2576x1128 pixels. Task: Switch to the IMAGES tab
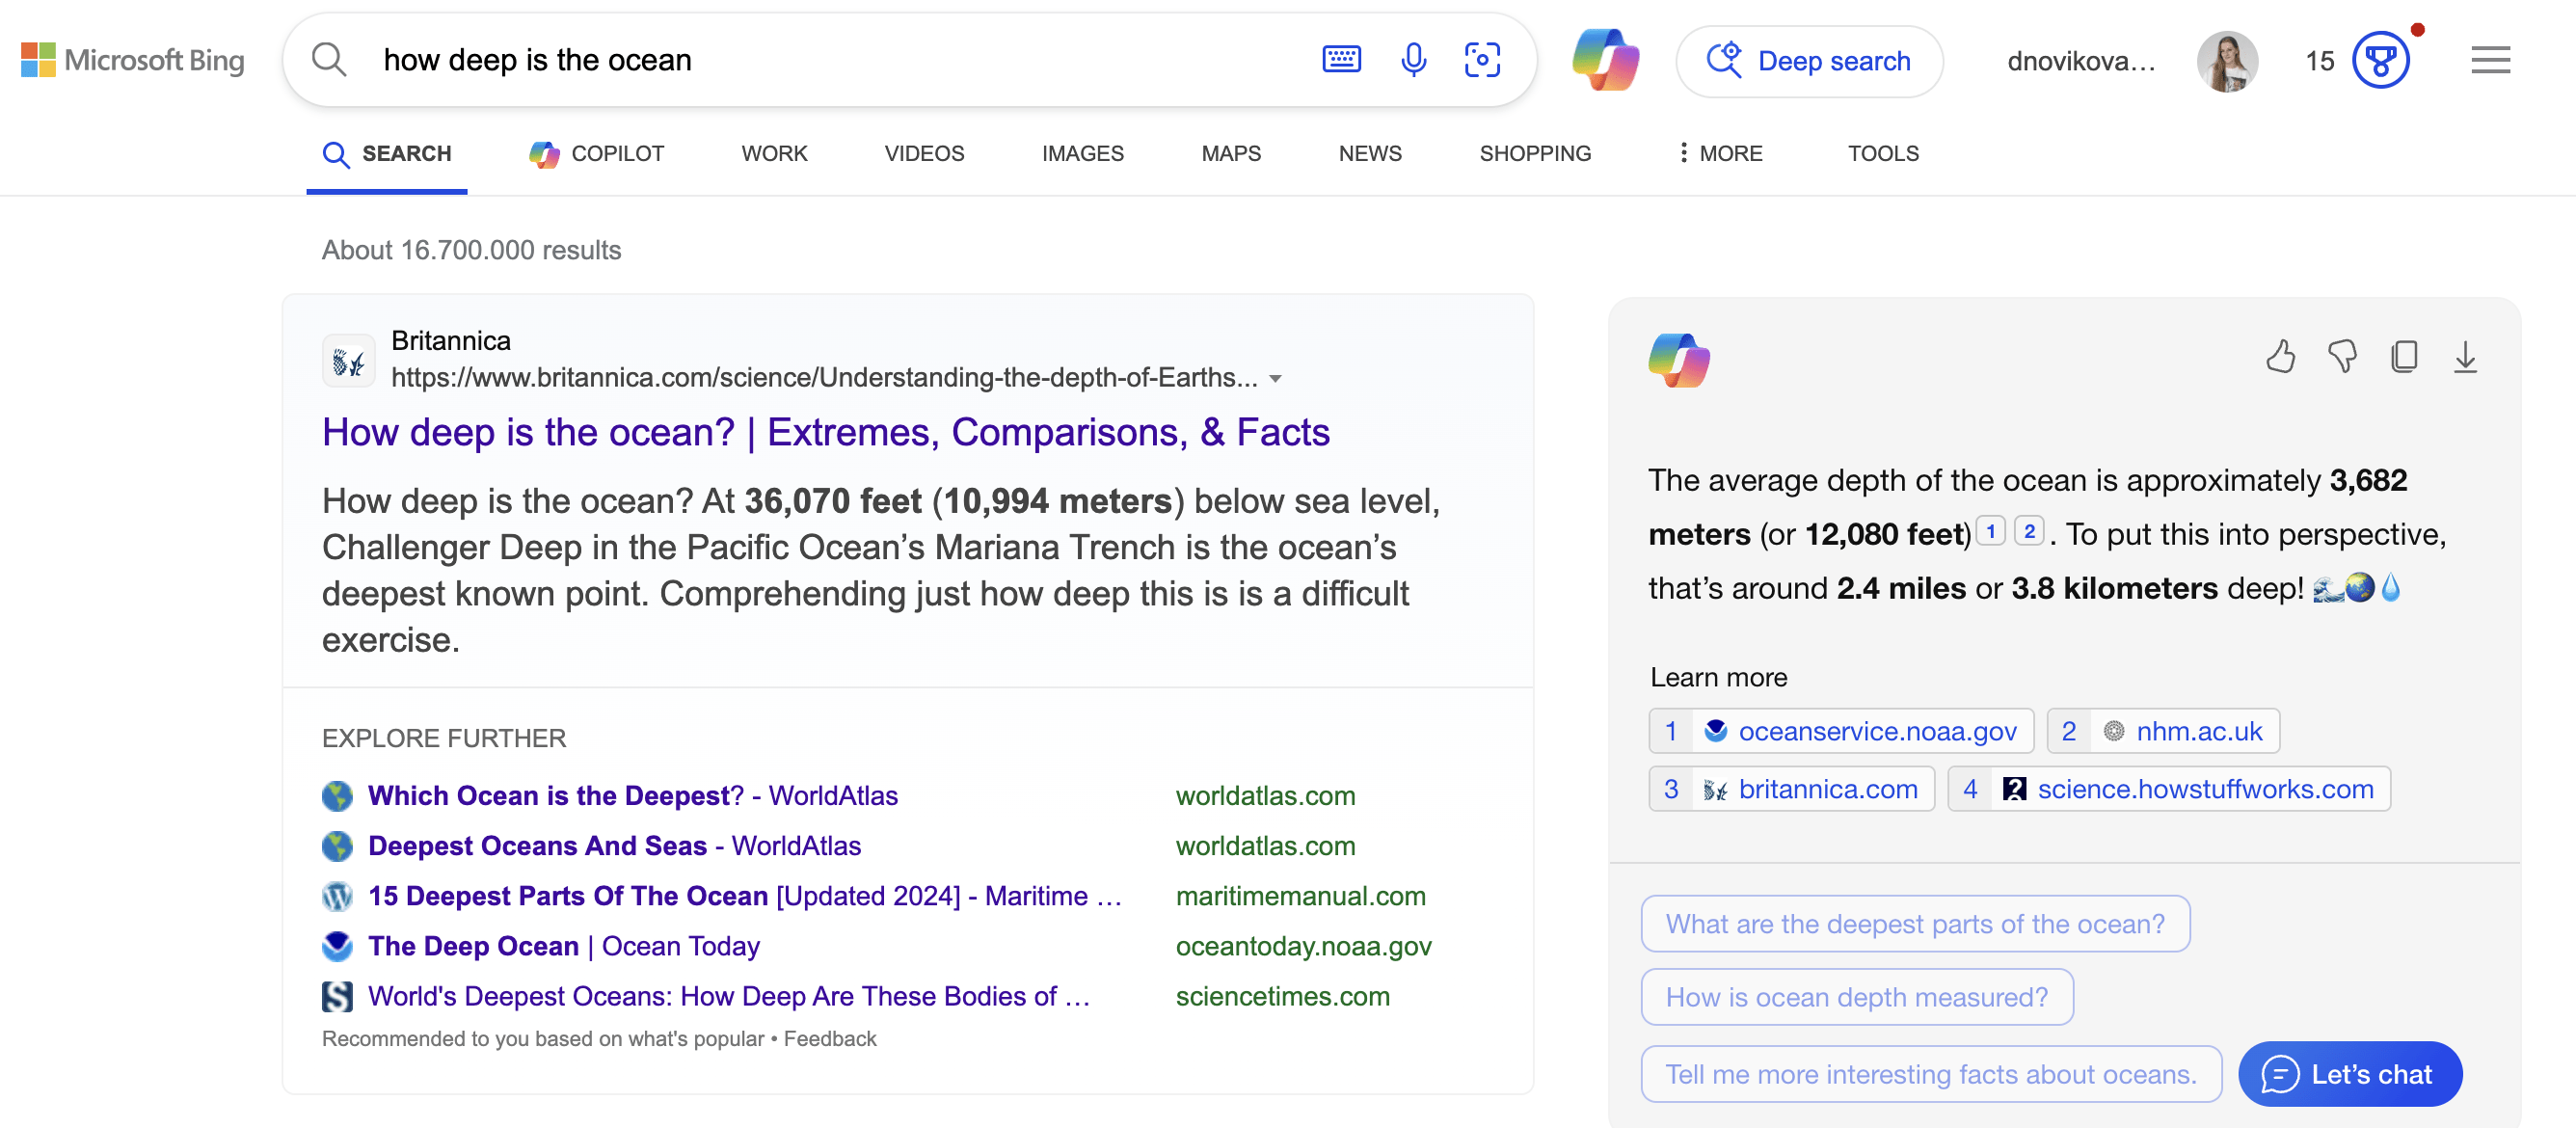point(1082,154)
